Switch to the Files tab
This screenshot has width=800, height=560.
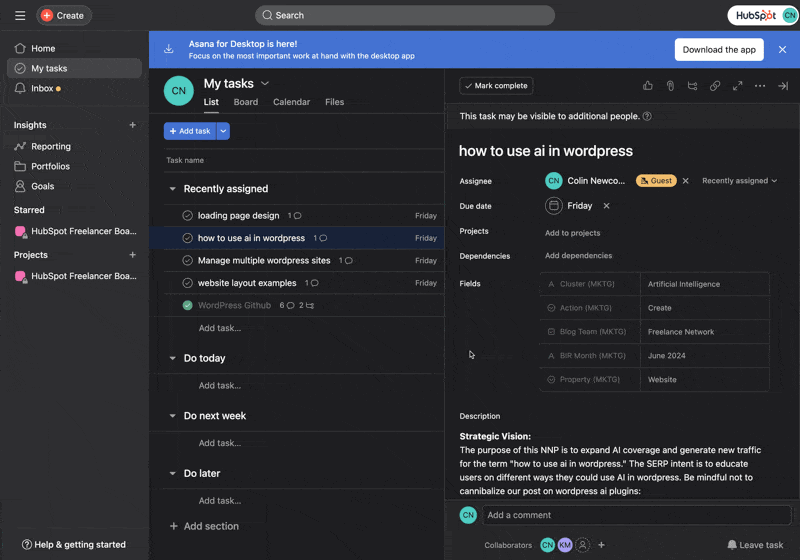click(334, 102)
